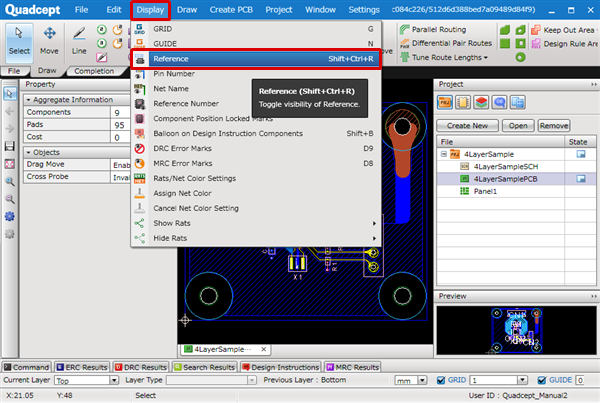The height and width of the screenshot is (403, 600).
Task: Select the cut-corner filled plane icon
Action: tap(505, 30)
